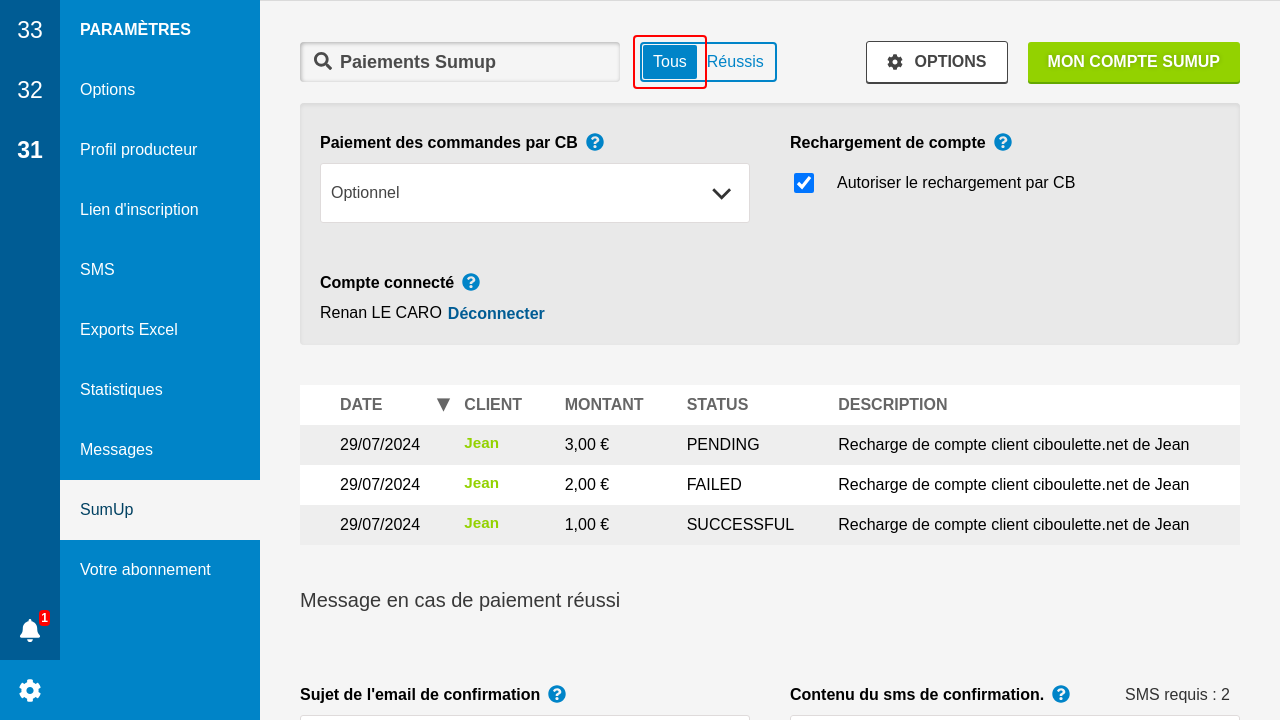Go to Profil producteur in sidebar
This screenshot has width=1280, height=720.
(138, 150)
